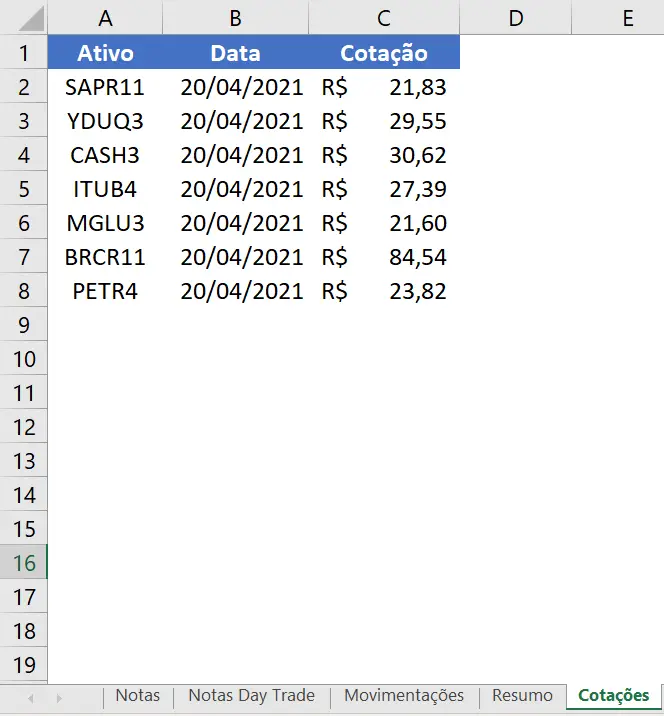
Task: Switch to the Resumo sheet tab
Action: [x=522, y=695]
